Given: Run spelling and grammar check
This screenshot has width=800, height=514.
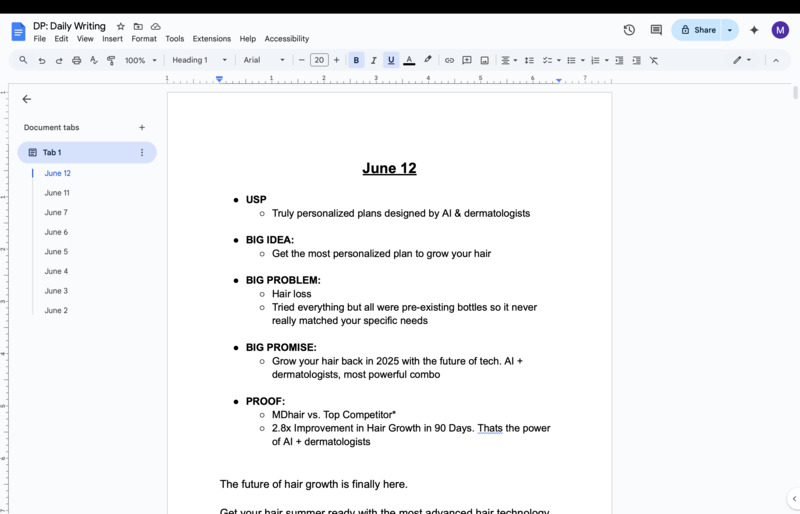Looking at the screenshot, I should (x=93, y=60).
